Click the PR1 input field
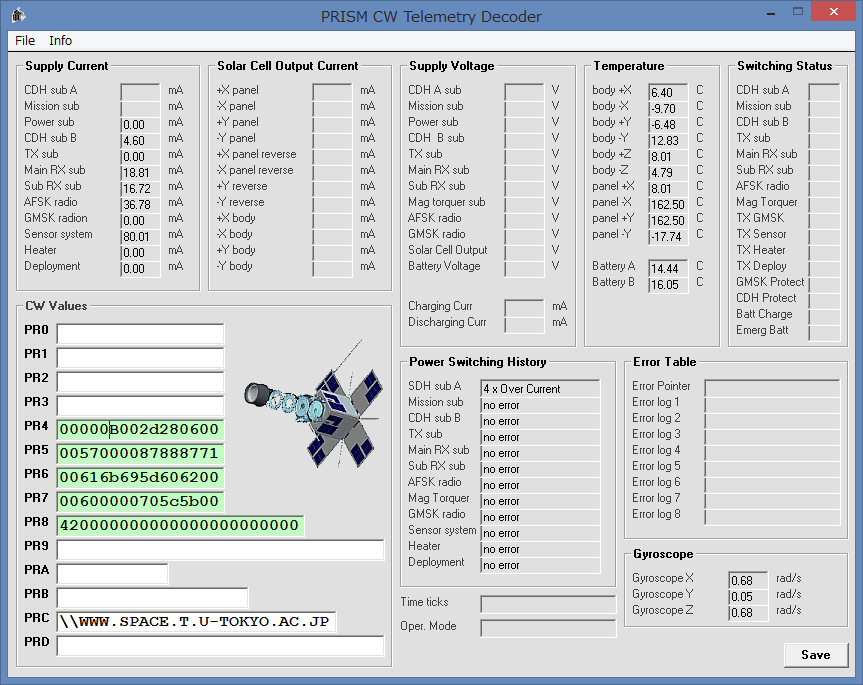The height and width of the screenshot is (685, 863). pos(140,358)
